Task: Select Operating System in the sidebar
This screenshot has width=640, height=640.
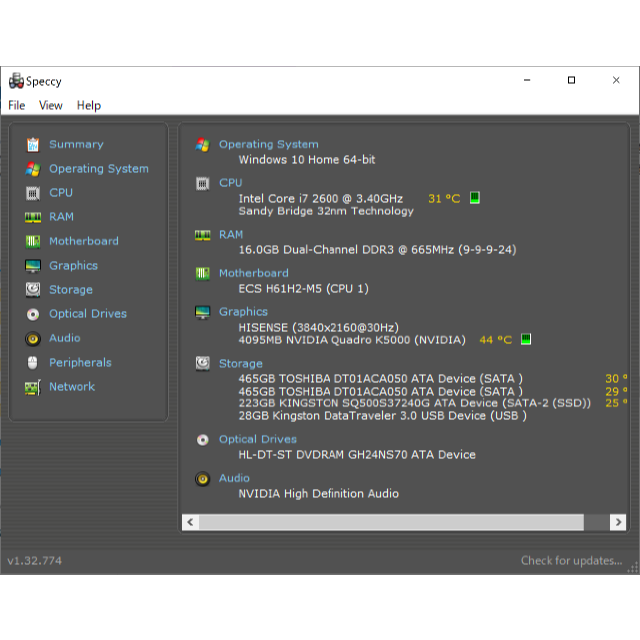Action: click(99, 169)
